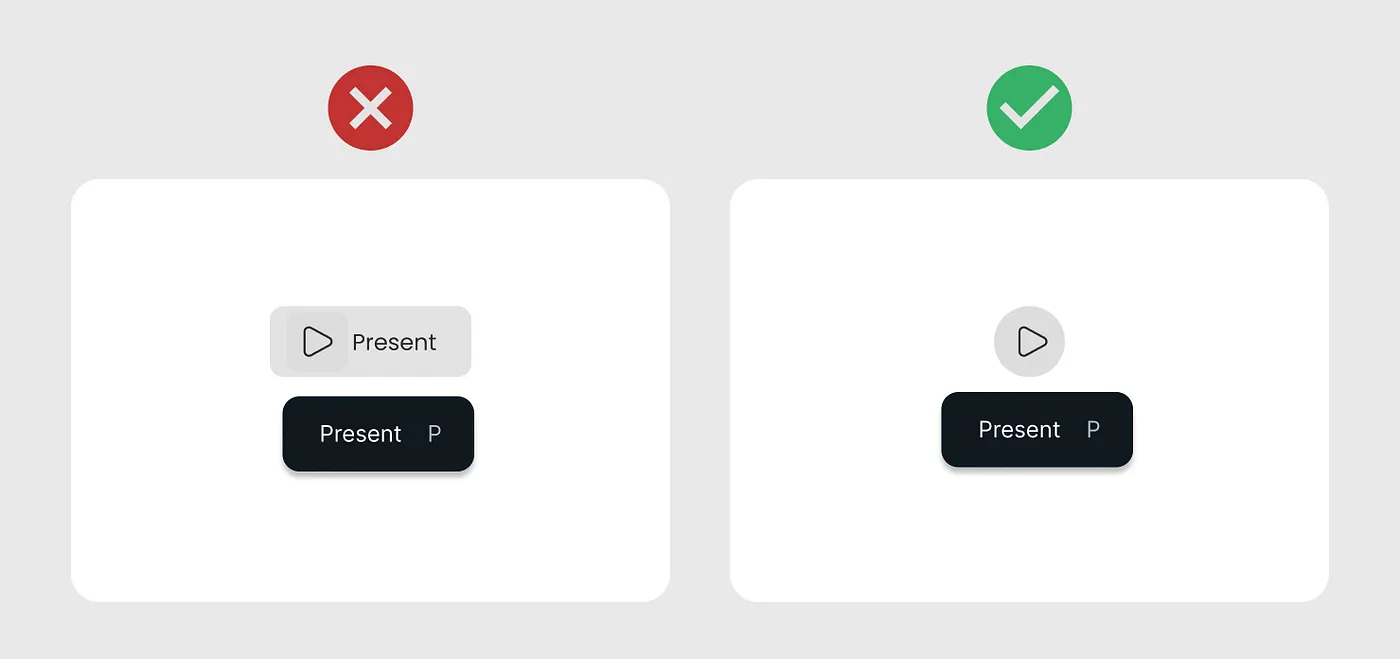Click the gray gap between the two white cards
Screen dimensions: 1400x659
tap(700, 390)
